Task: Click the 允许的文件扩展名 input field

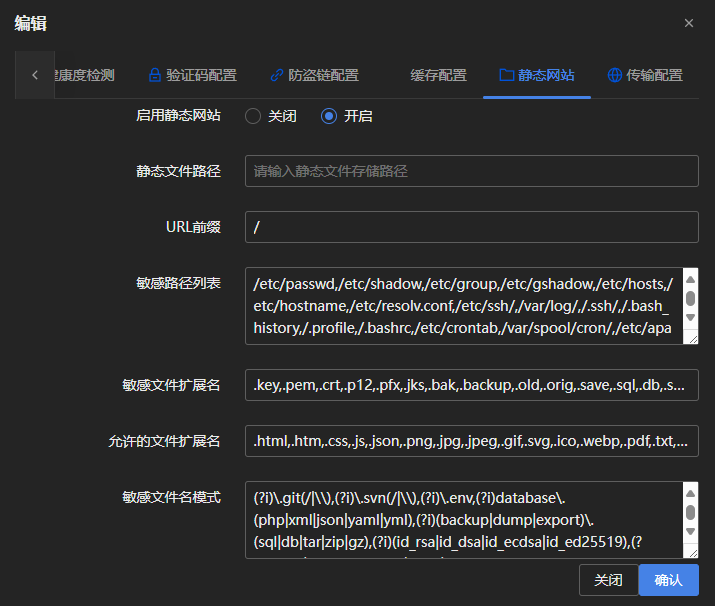Action: pyautogui.click(x=471, y=441)
